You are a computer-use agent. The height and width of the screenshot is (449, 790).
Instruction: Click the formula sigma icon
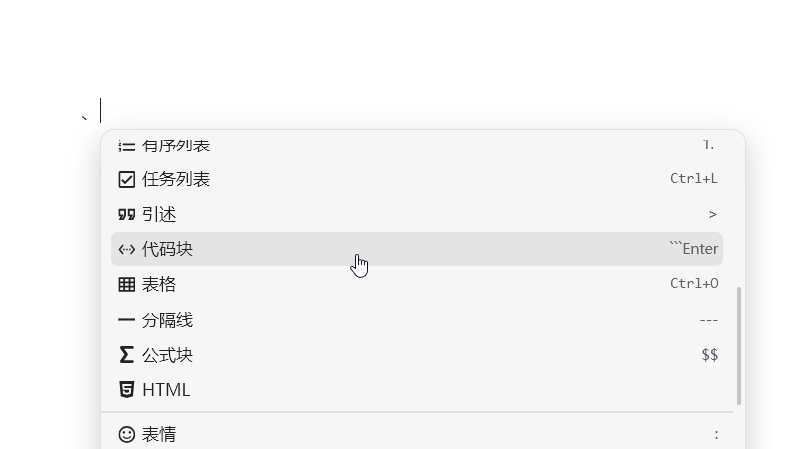[x=127, y=355]
